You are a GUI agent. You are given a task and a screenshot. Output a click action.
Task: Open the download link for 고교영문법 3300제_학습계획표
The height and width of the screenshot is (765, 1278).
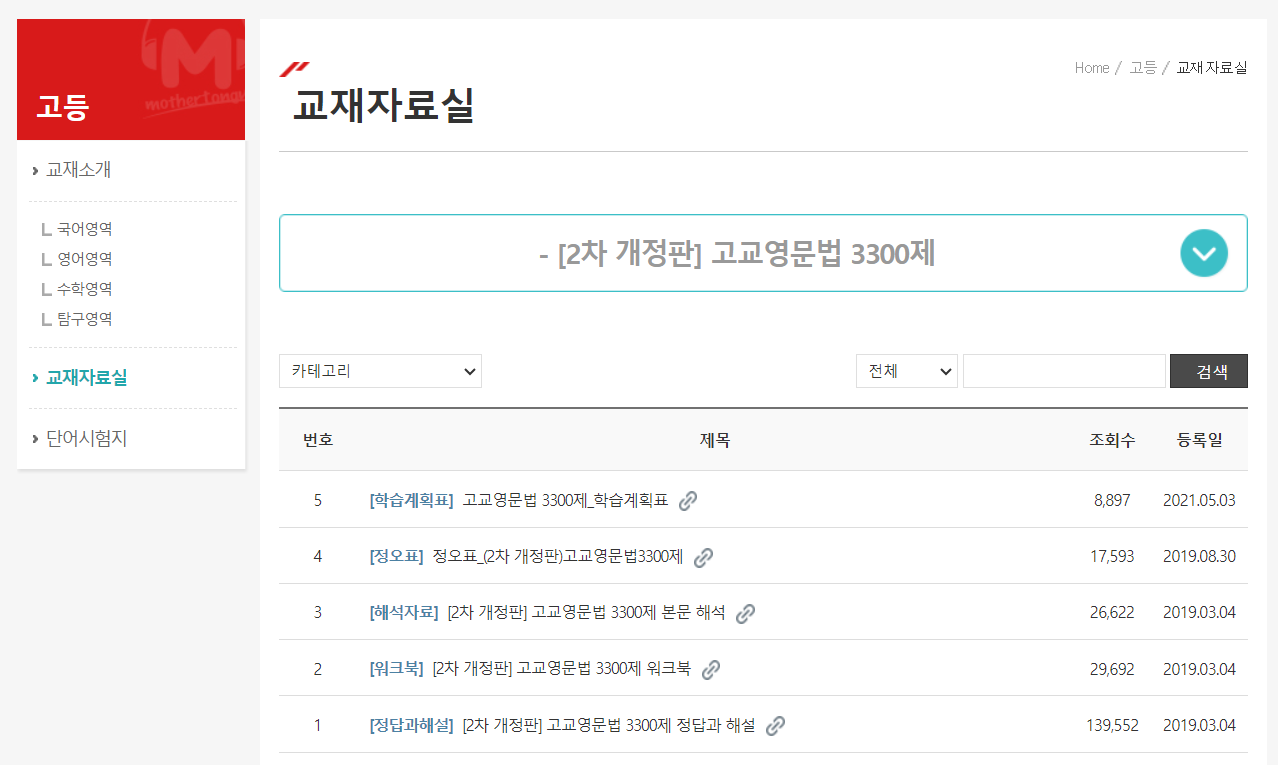click(687, 499)
